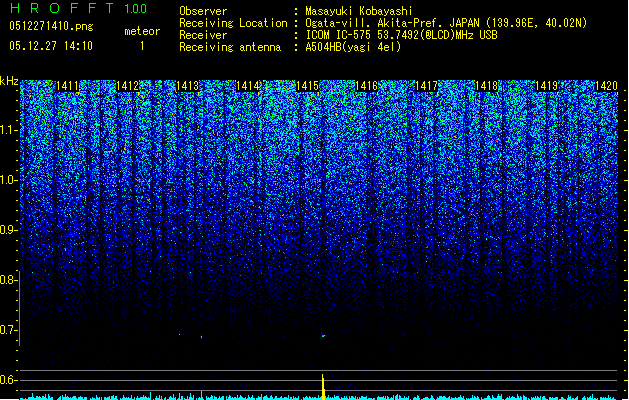Click the yellow signal spike in power graph
The width and height of the screenshot is (629, 400).
[323, 387]
